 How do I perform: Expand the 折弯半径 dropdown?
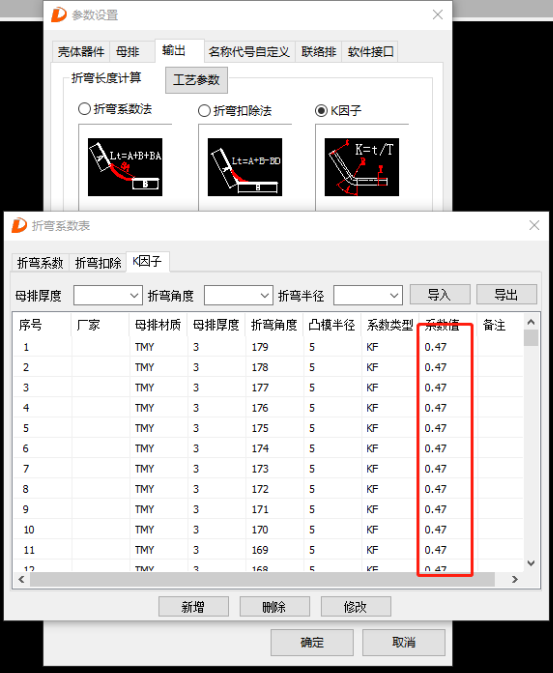coord(368,295)
